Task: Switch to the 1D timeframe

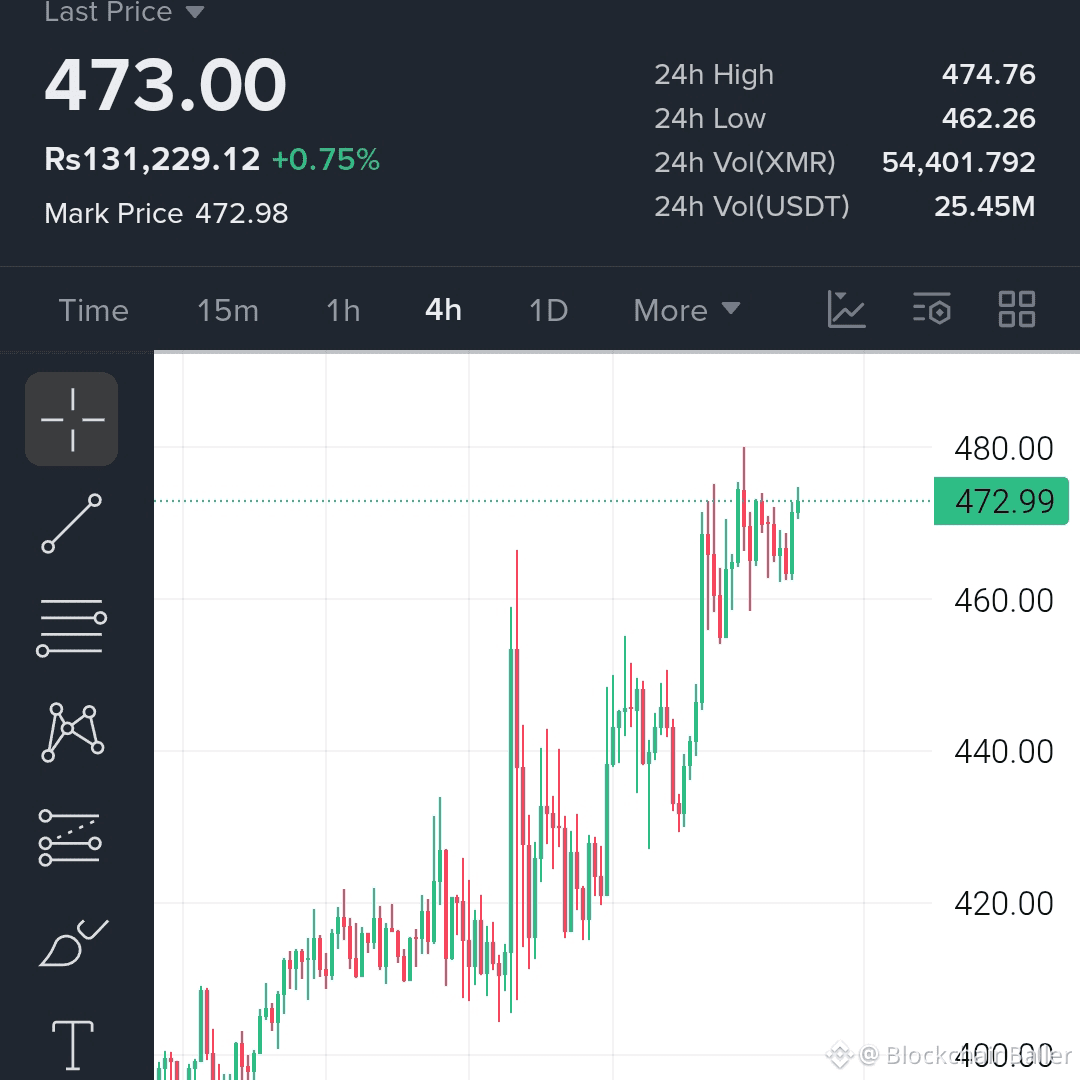Action: tap(548, 310)
